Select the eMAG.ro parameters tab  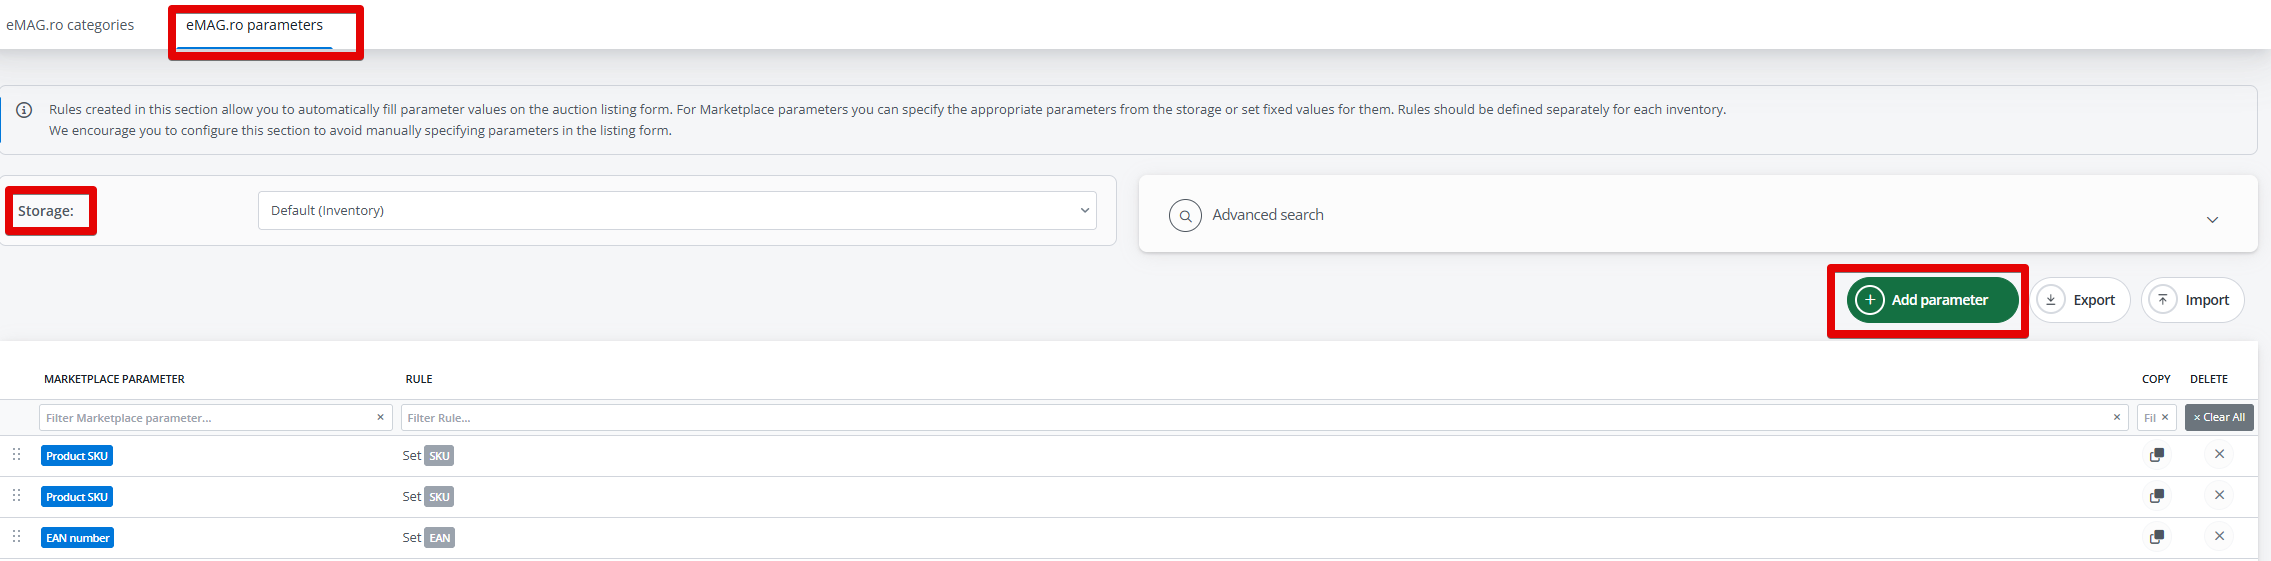[x=254, y=25]
